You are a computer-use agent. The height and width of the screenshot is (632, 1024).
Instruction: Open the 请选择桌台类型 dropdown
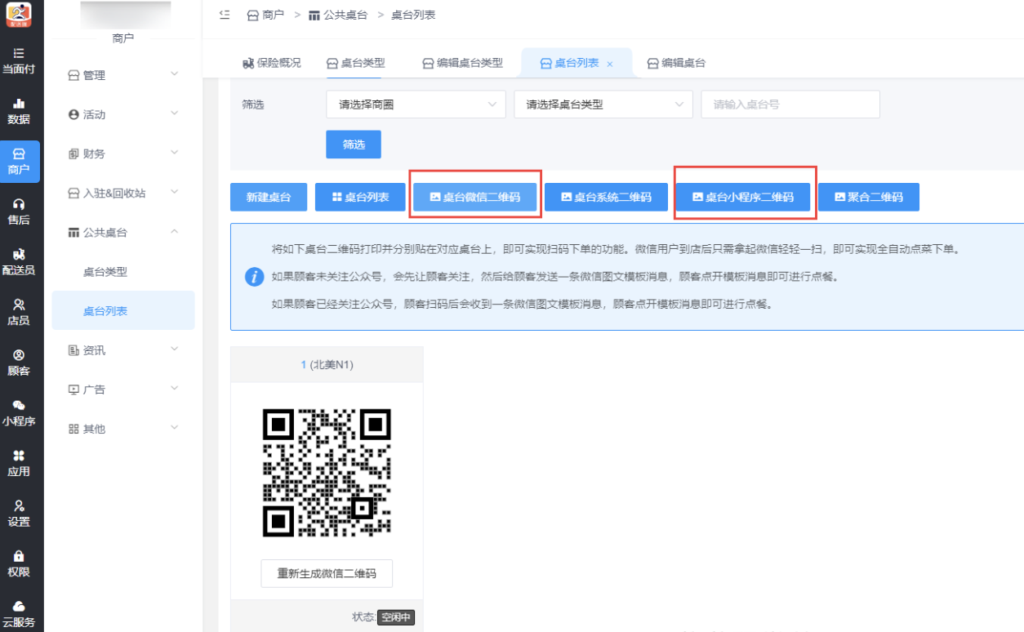tap(603, 104)
